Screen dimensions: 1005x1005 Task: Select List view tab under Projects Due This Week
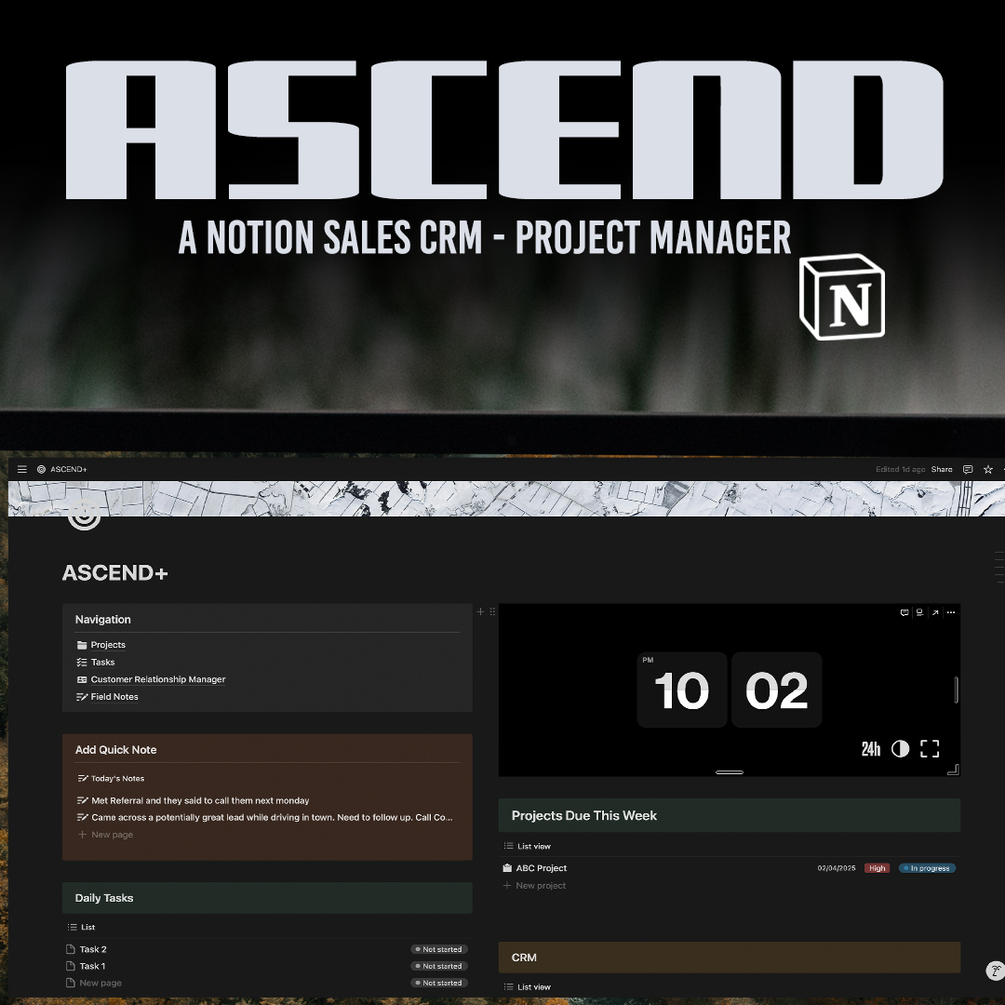point(527,847)
